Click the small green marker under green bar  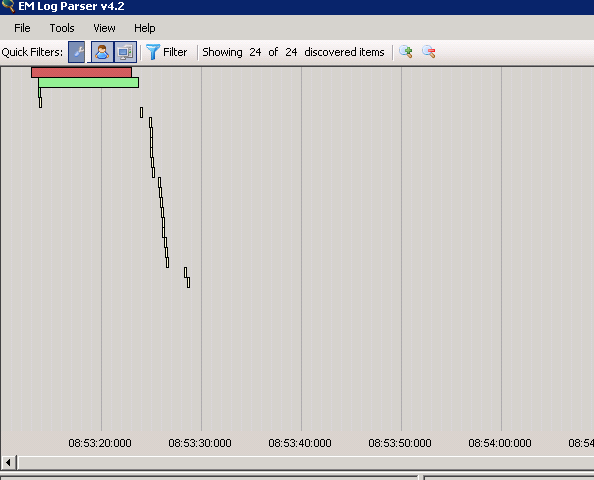tap(39, 92)
